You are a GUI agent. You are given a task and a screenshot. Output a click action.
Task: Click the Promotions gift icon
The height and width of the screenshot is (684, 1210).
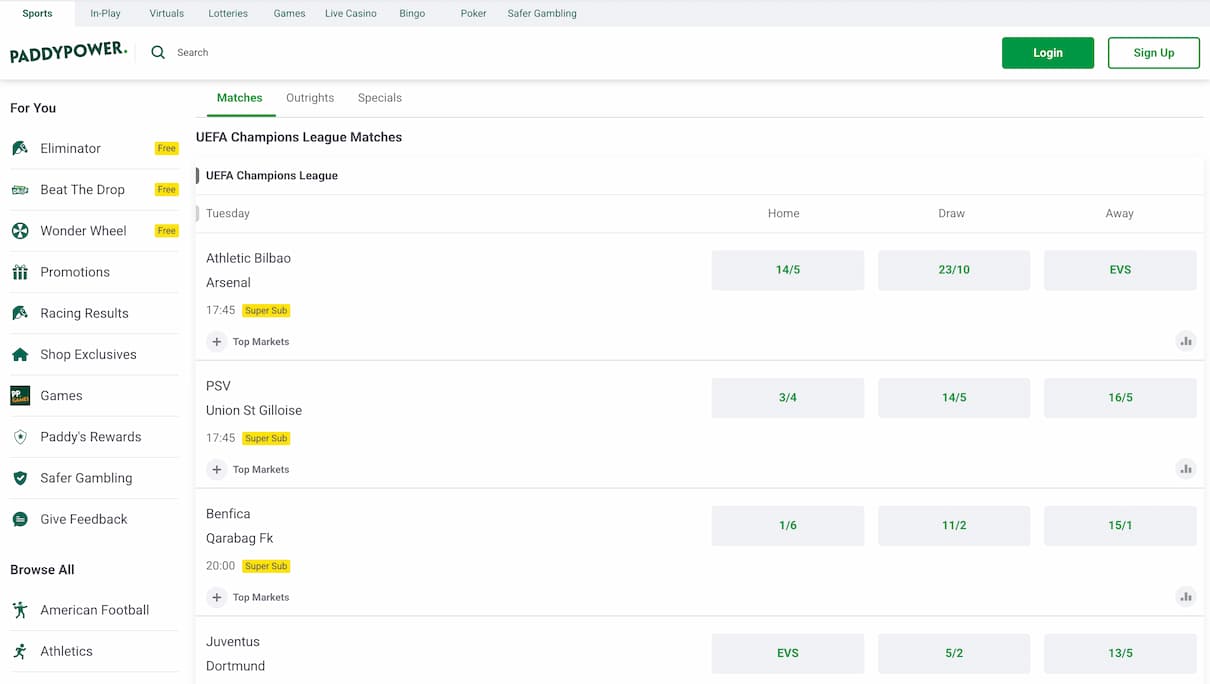(20, 272)
